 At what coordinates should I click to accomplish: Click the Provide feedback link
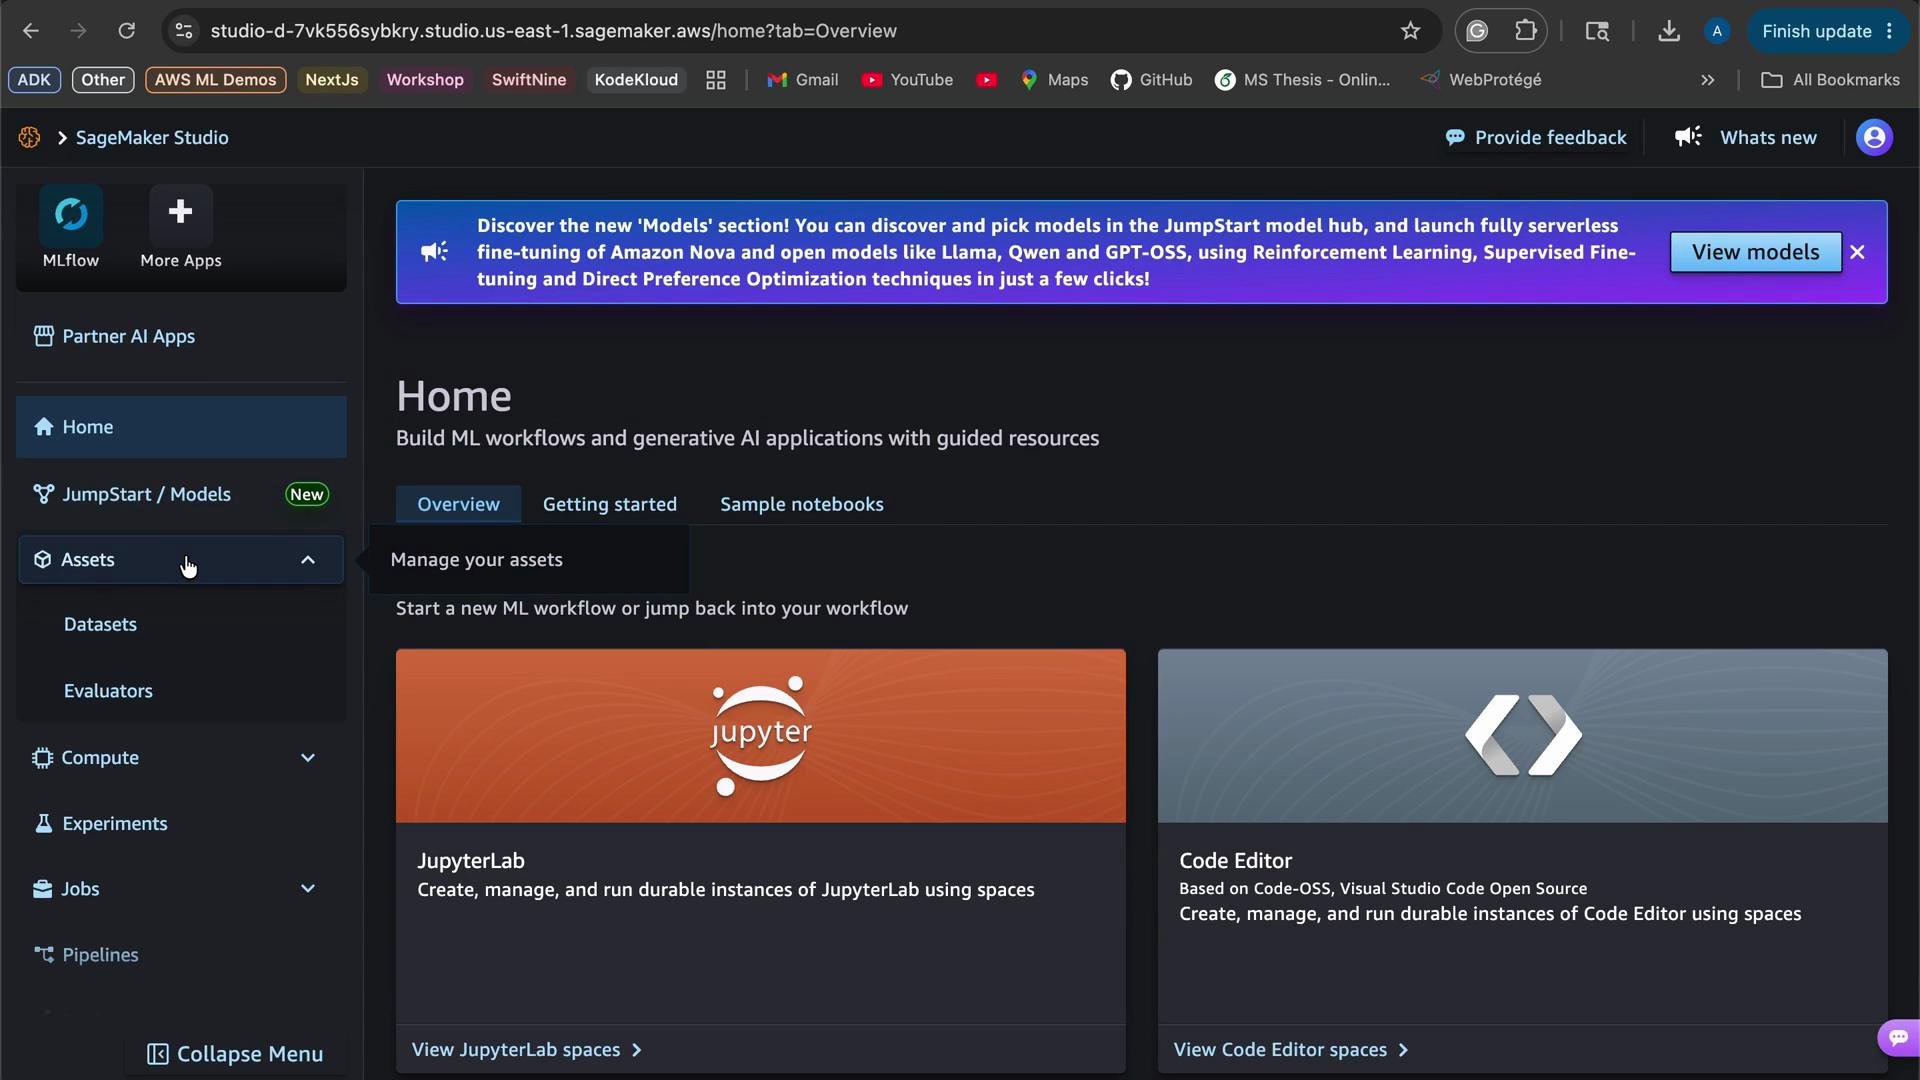point(1550,137)
